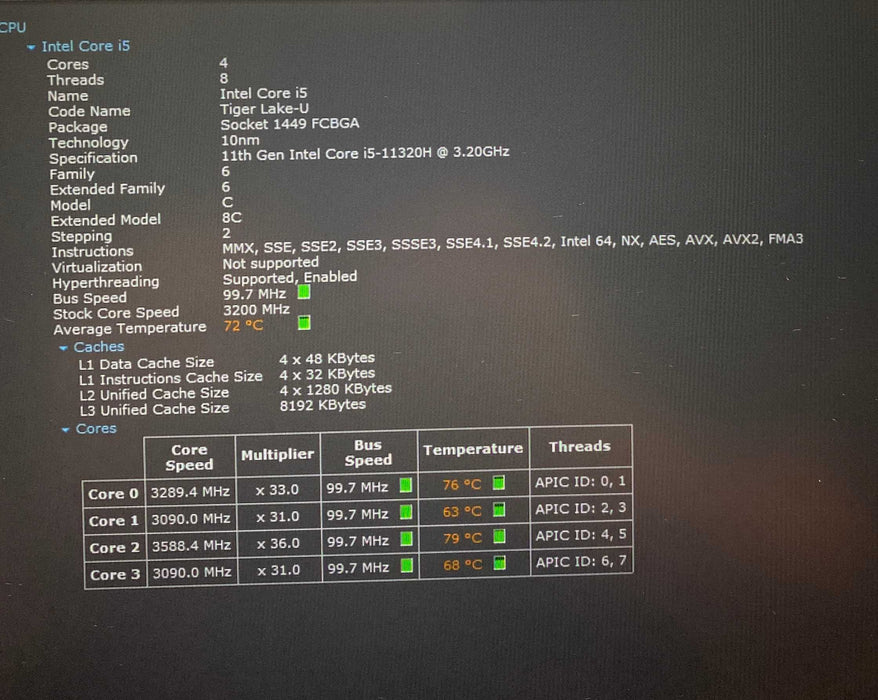This screenshot has width=878, height=700.
Task: Select the Core 3 row header
Action: tap(115, 575)
